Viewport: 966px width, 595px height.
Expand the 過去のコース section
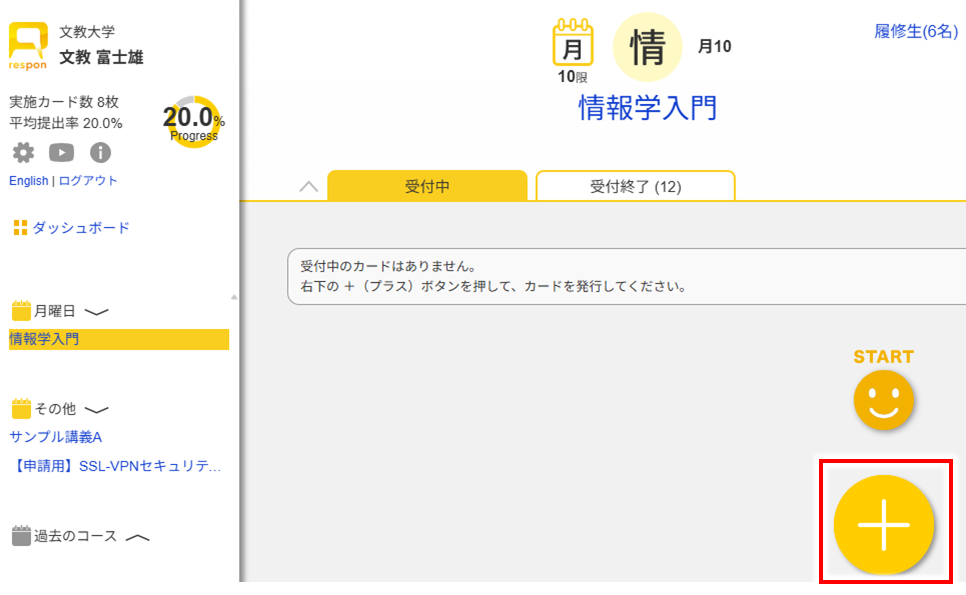tap(137, 537)
